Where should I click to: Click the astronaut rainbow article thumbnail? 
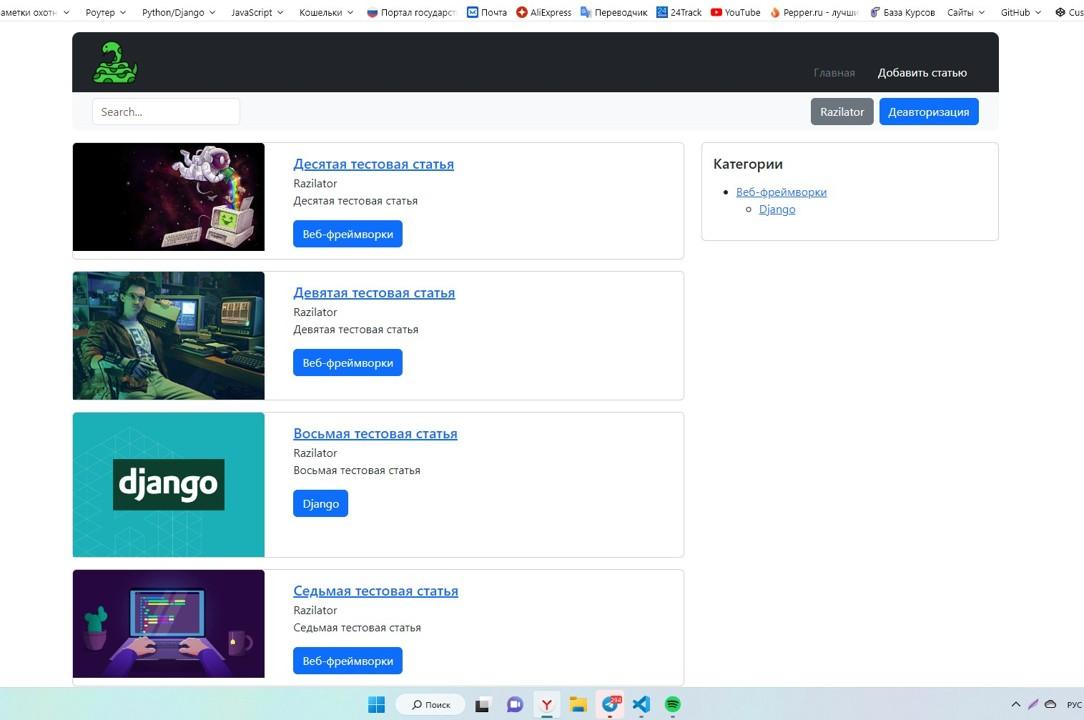169,197
